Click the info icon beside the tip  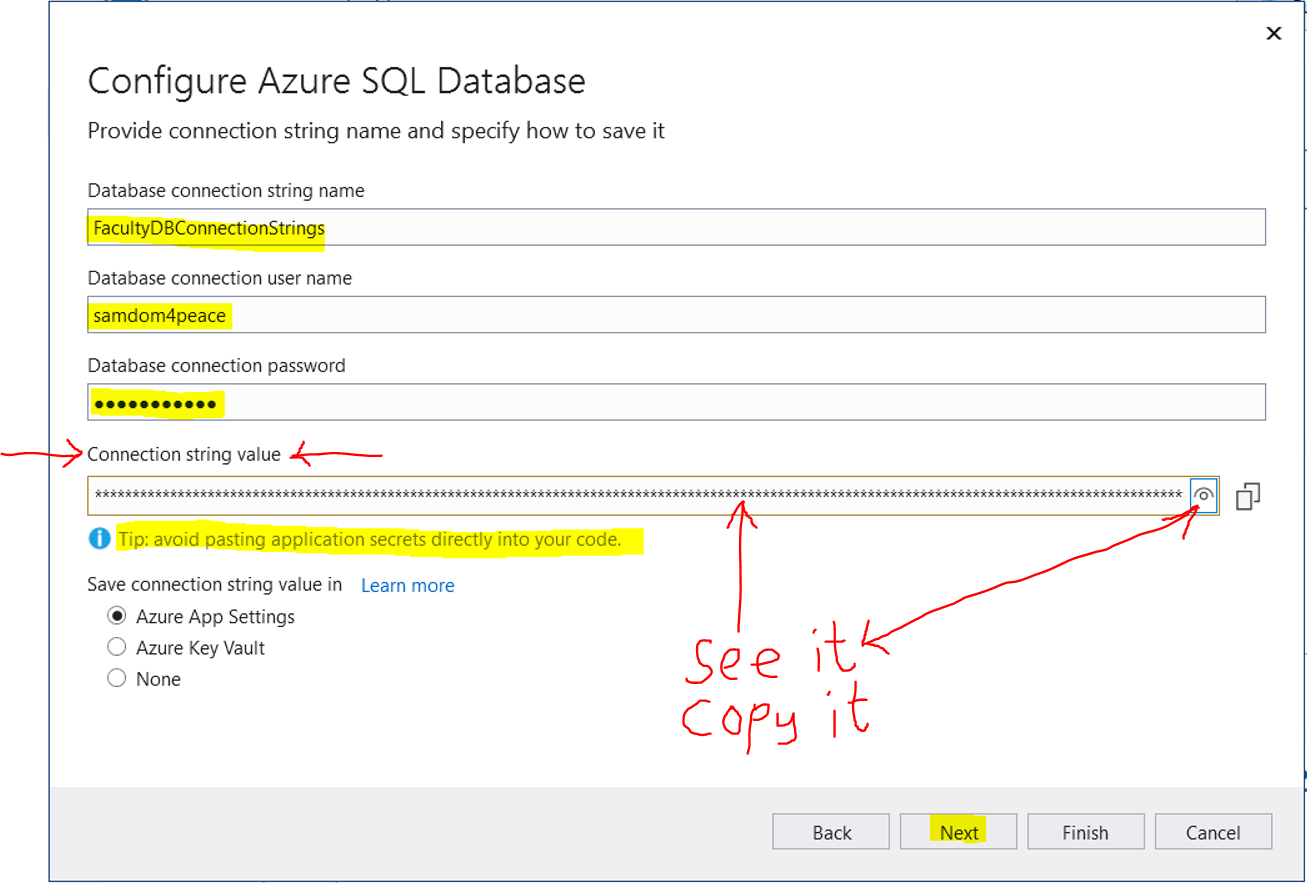[x=99, y=539]
